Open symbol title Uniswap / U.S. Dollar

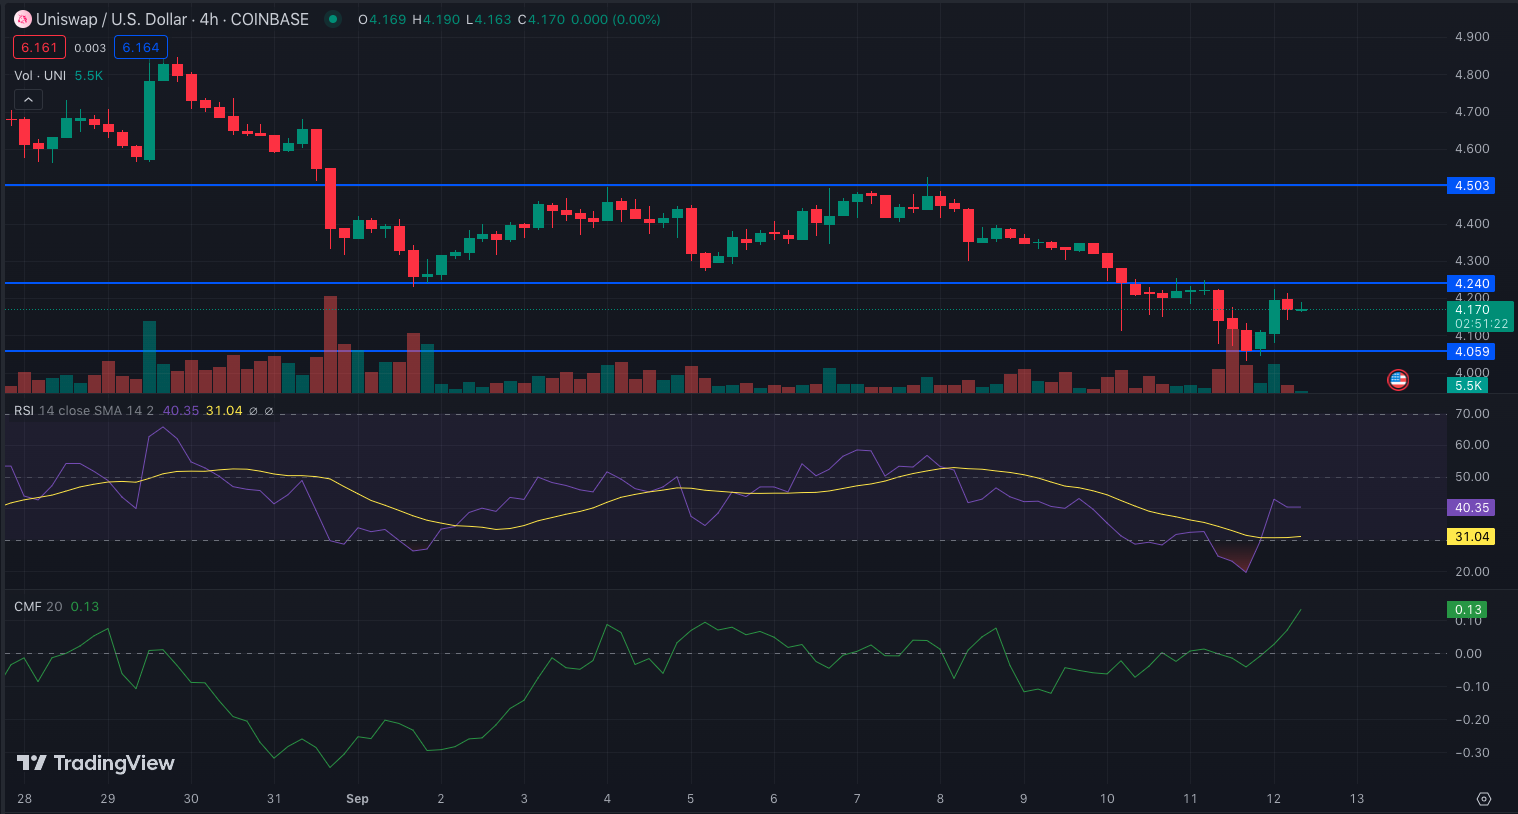[x=111, y=19]
